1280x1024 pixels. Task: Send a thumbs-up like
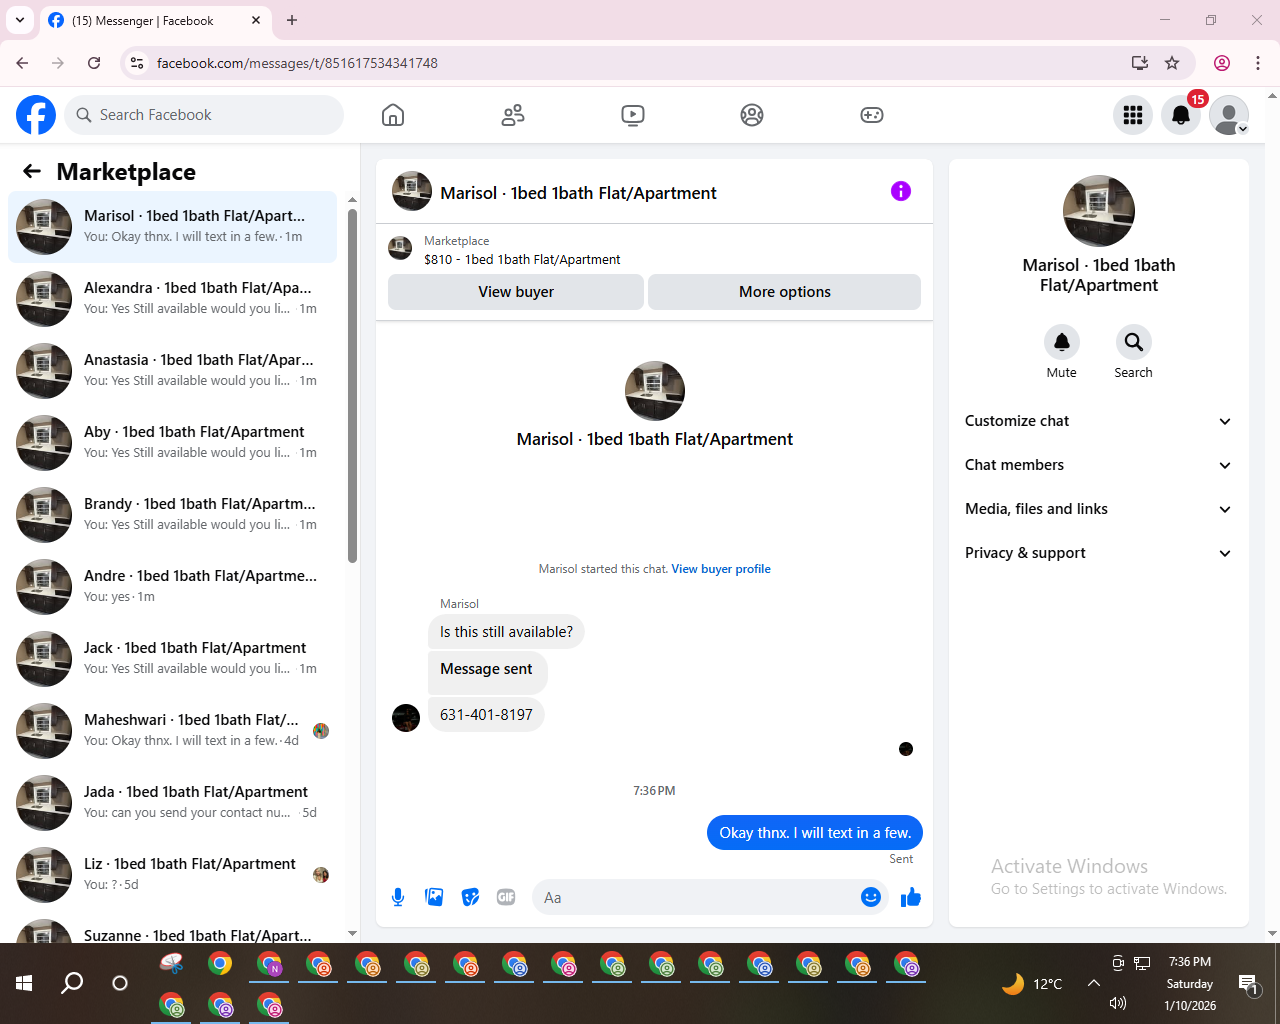point(910,897)
